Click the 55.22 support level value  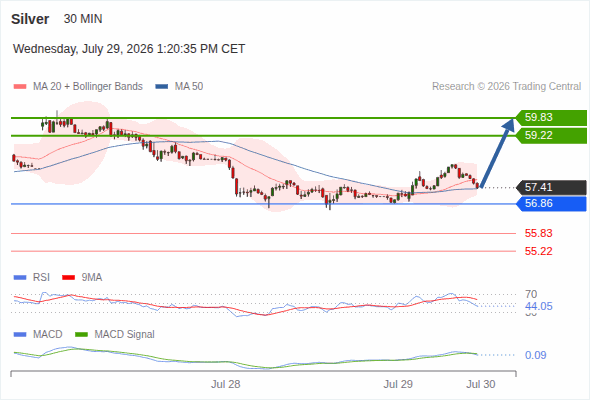(538, 251)
